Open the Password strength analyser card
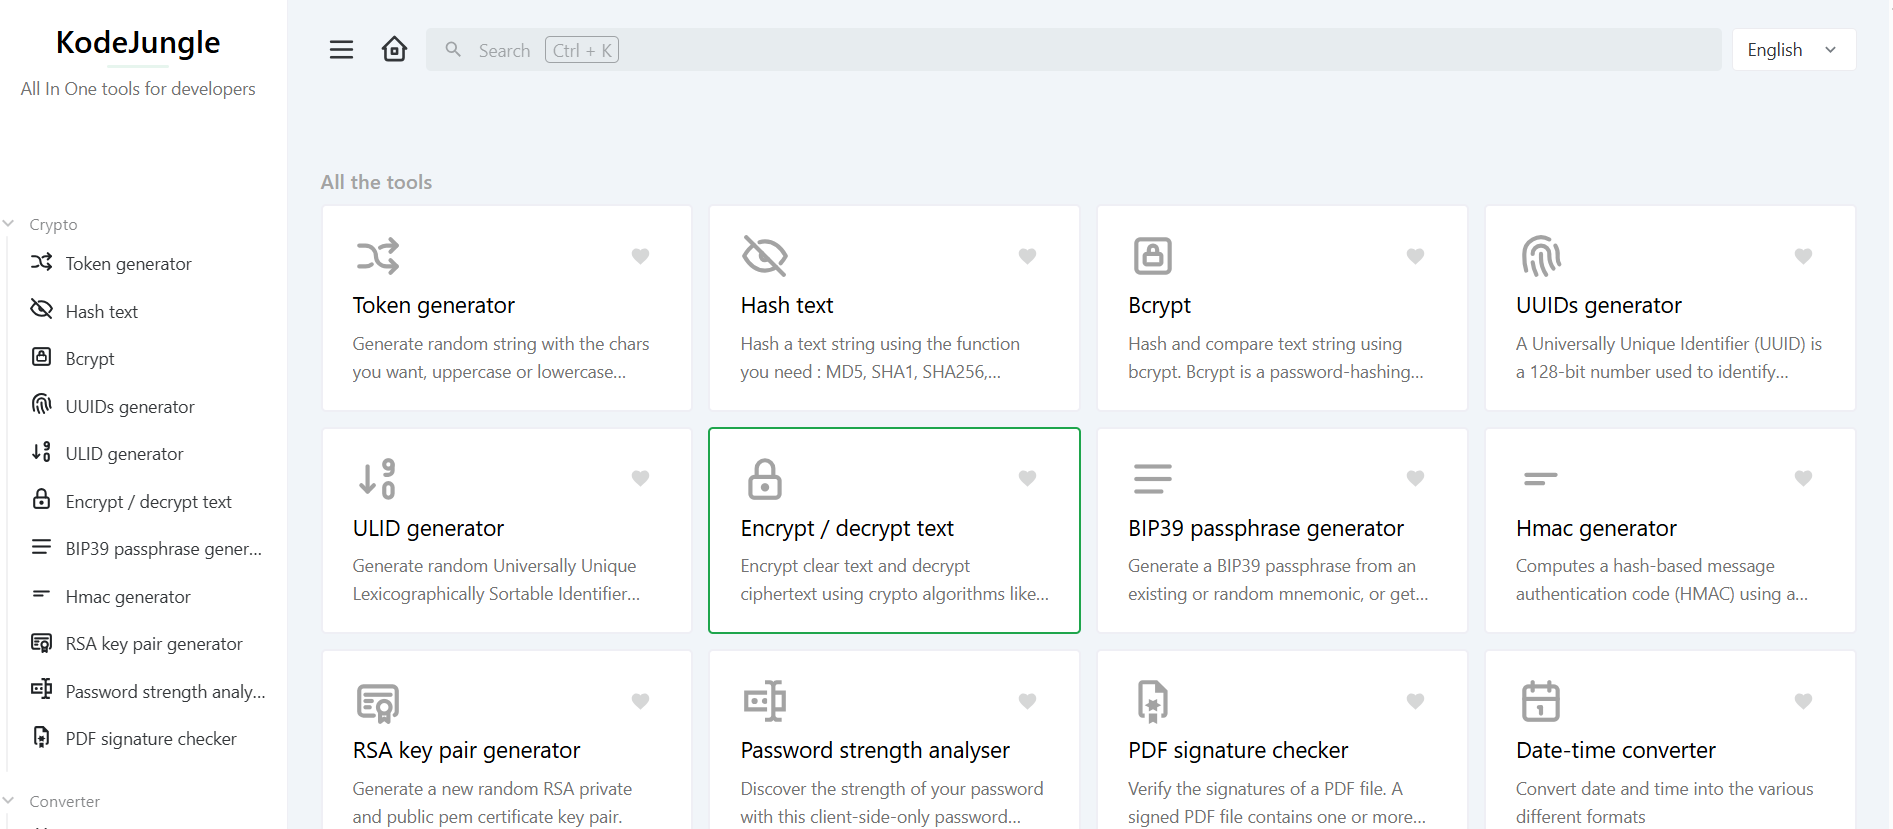This screenshot has height=829, width=1893. coord(894,740)
